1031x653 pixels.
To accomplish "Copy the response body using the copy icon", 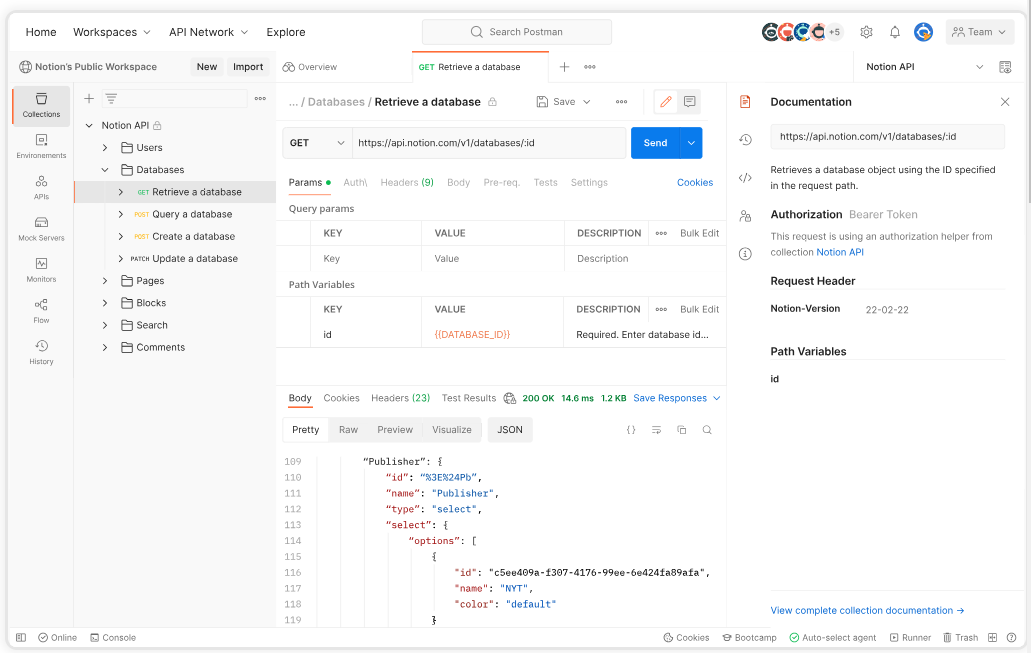I will point(682,430).
